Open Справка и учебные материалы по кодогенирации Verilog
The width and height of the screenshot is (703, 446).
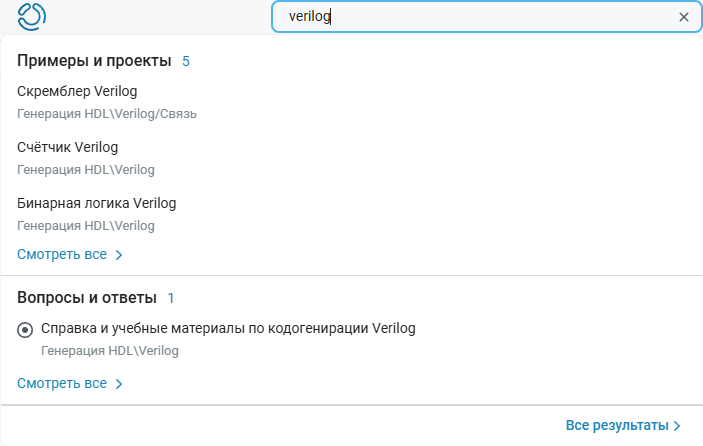(x=228, y=328)
